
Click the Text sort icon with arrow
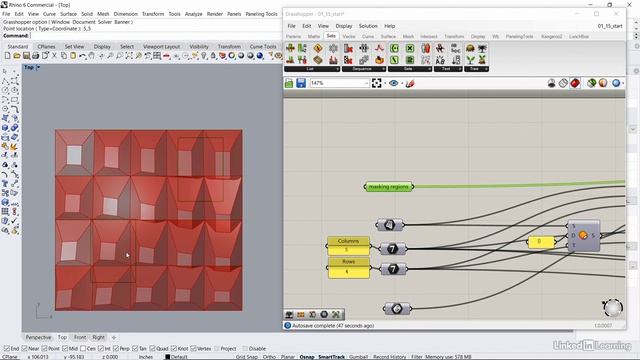(x=456, y=60)
